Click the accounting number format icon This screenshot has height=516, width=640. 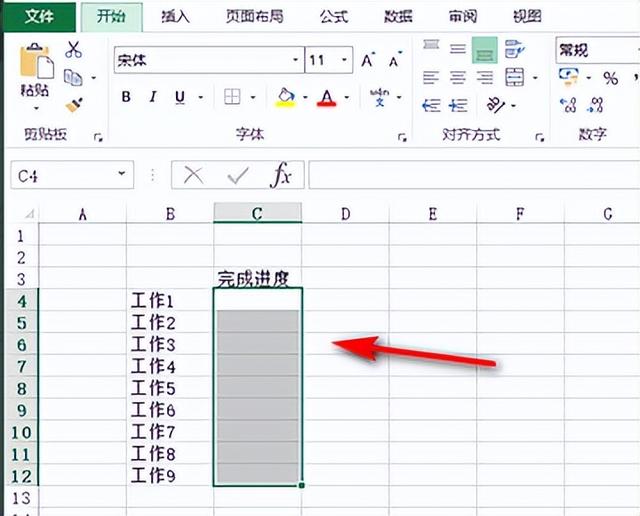569,77
